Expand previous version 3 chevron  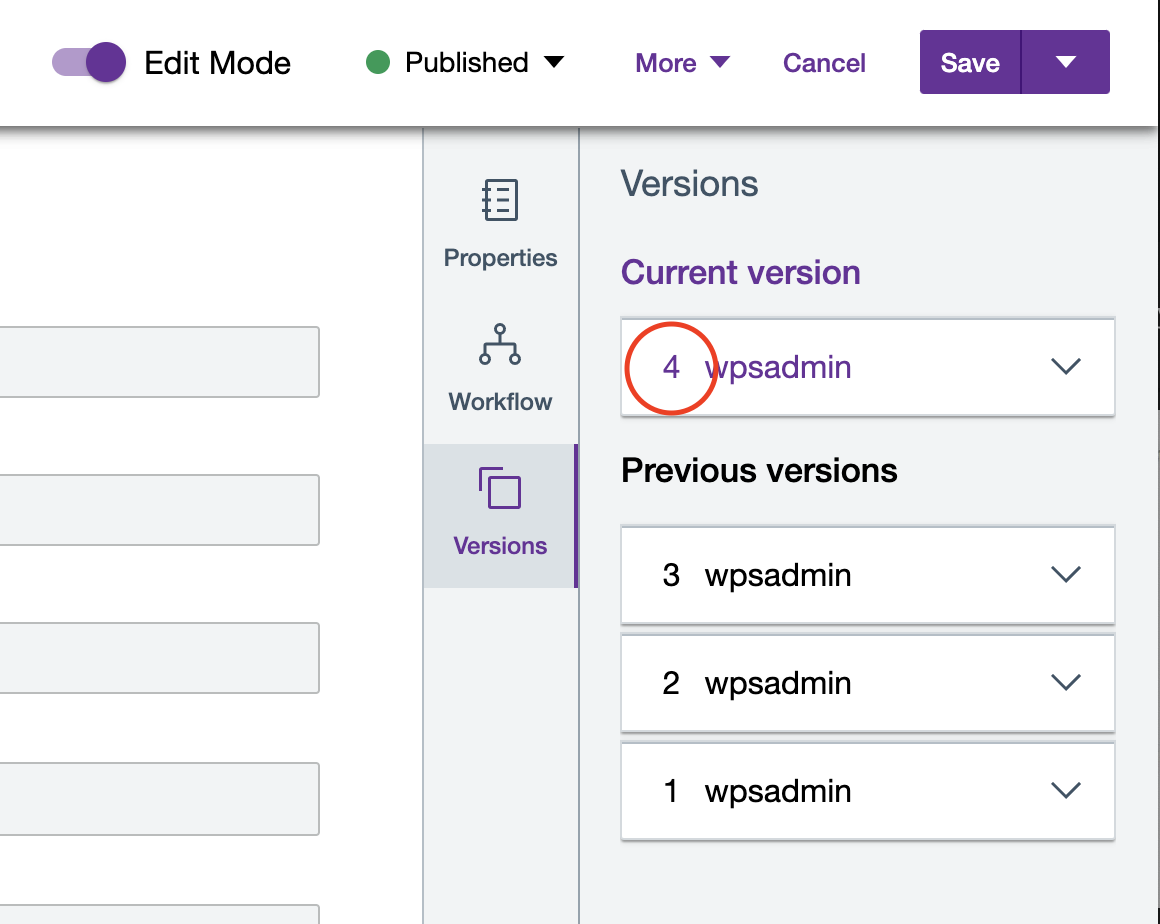point(1066,575)
